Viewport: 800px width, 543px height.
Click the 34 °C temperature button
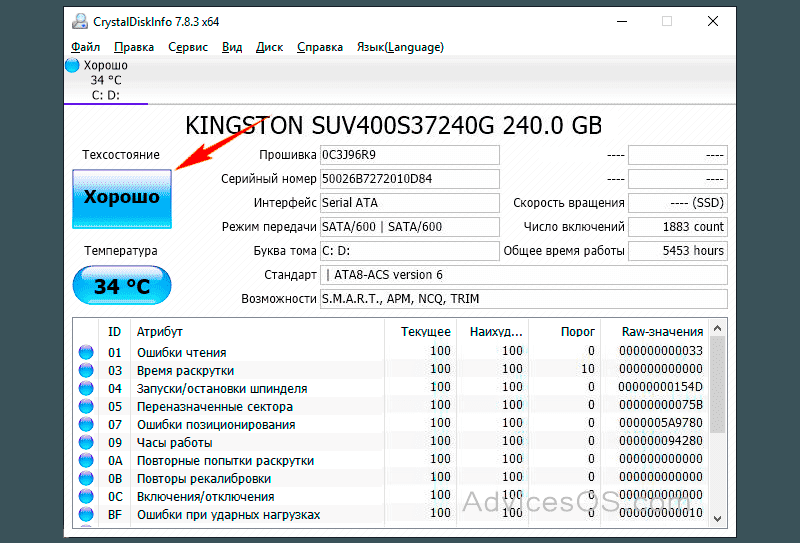(x=122, y=285)
